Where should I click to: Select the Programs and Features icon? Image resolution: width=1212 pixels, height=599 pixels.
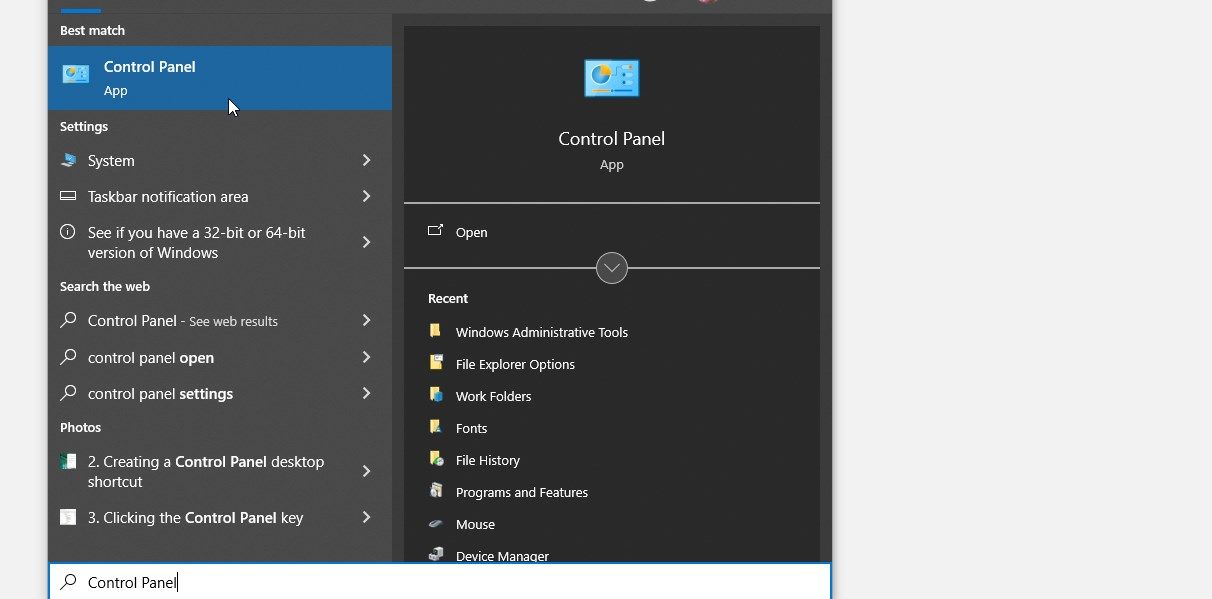pyautogui.click(x=436, y=492)
